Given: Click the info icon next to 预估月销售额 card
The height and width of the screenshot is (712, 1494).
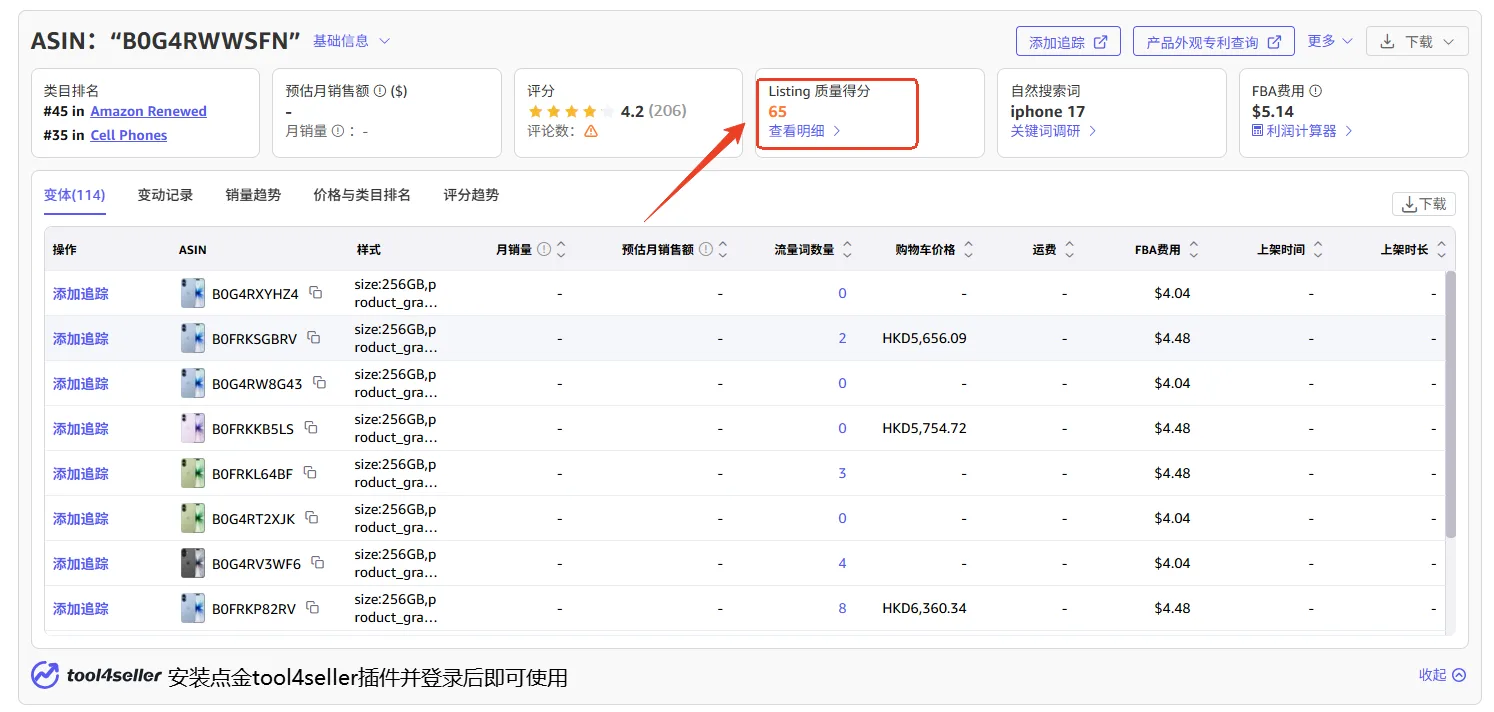Looking at the screenshot, I should tap(380, 91).
